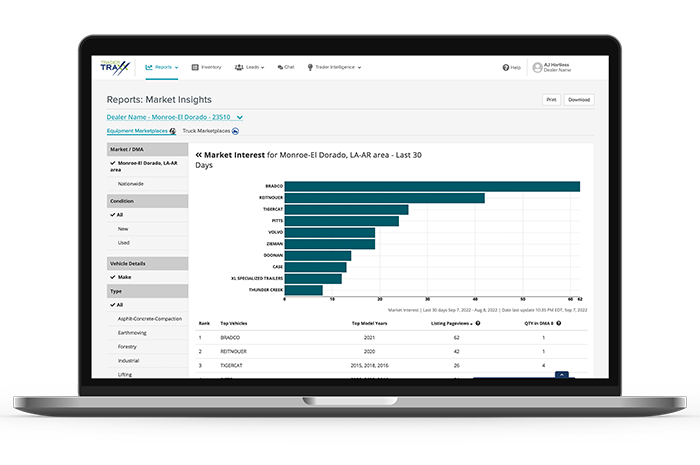Image resolution: width=700 pixels, height=465 pixels.
Task: Click the THUNDER CREEK bar in chart
Action: pos(304,290)
